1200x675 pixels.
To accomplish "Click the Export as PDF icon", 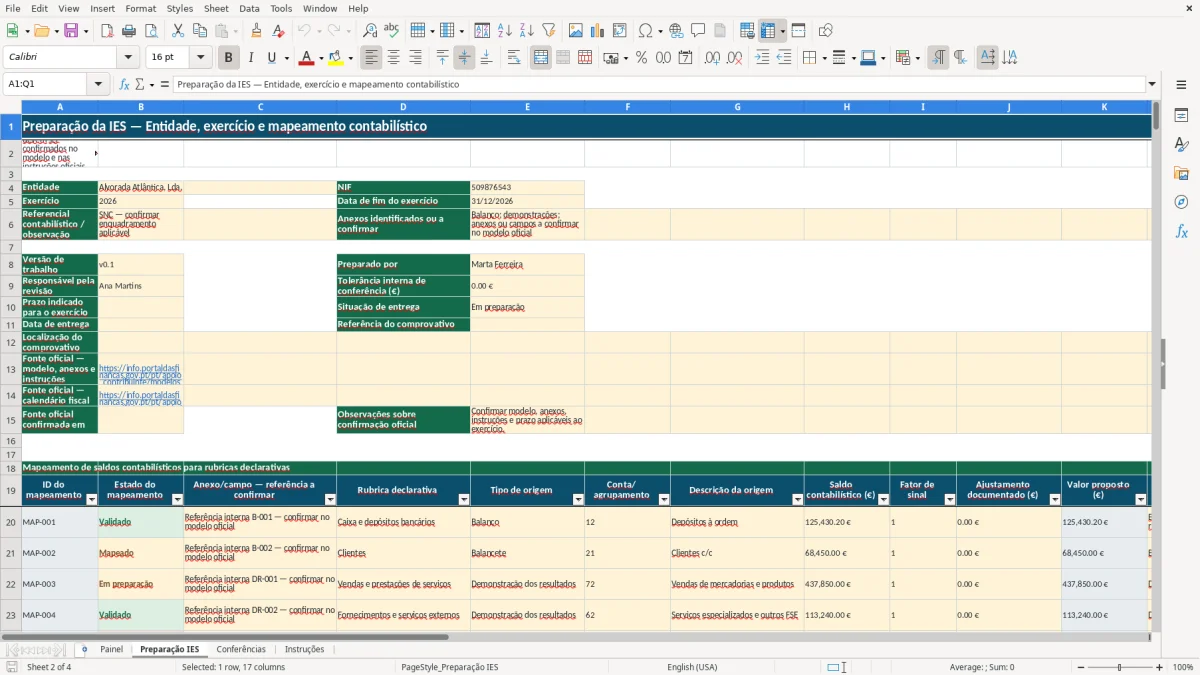I will point(107,31).
